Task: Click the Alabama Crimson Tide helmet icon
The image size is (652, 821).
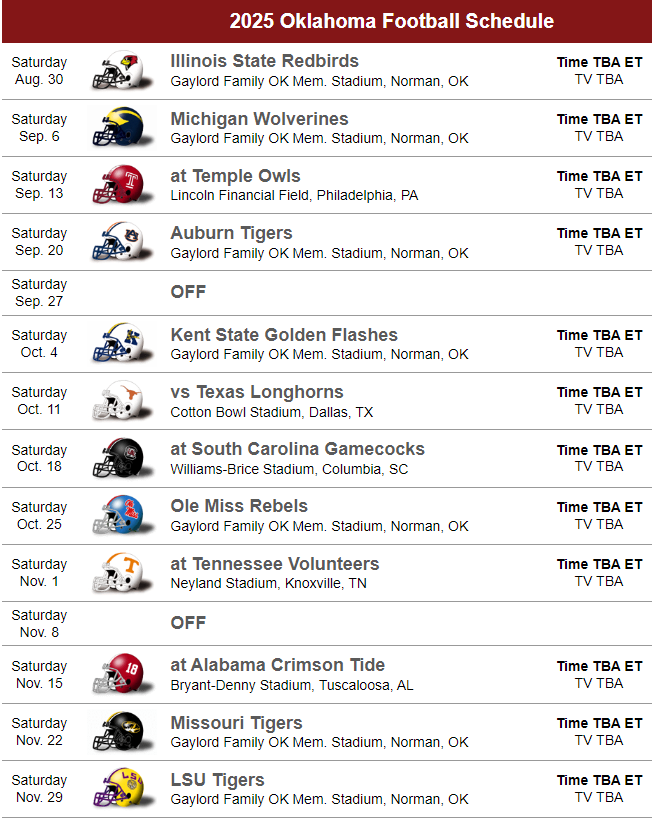Action: coord(118,674)
